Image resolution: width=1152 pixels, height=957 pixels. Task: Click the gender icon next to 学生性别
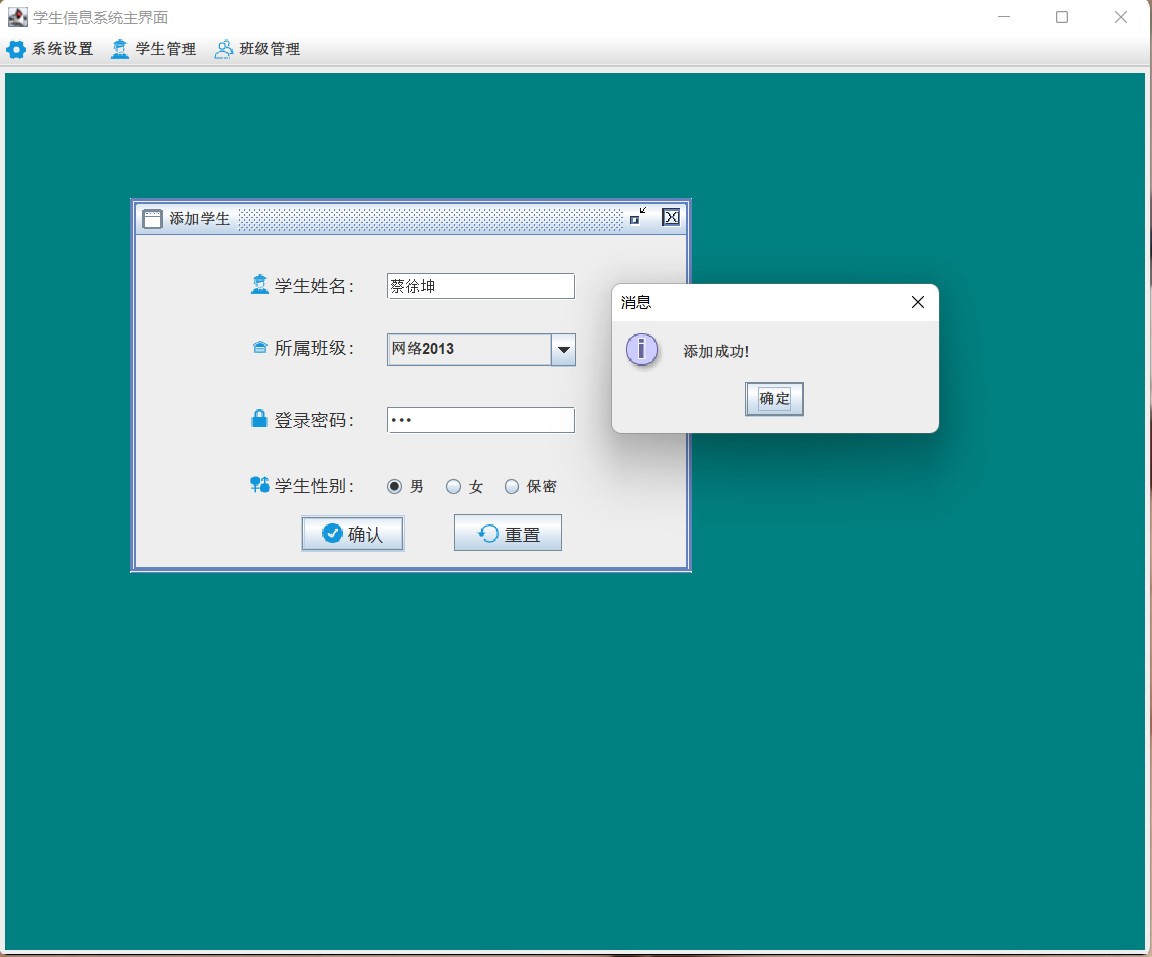[259, 485]
